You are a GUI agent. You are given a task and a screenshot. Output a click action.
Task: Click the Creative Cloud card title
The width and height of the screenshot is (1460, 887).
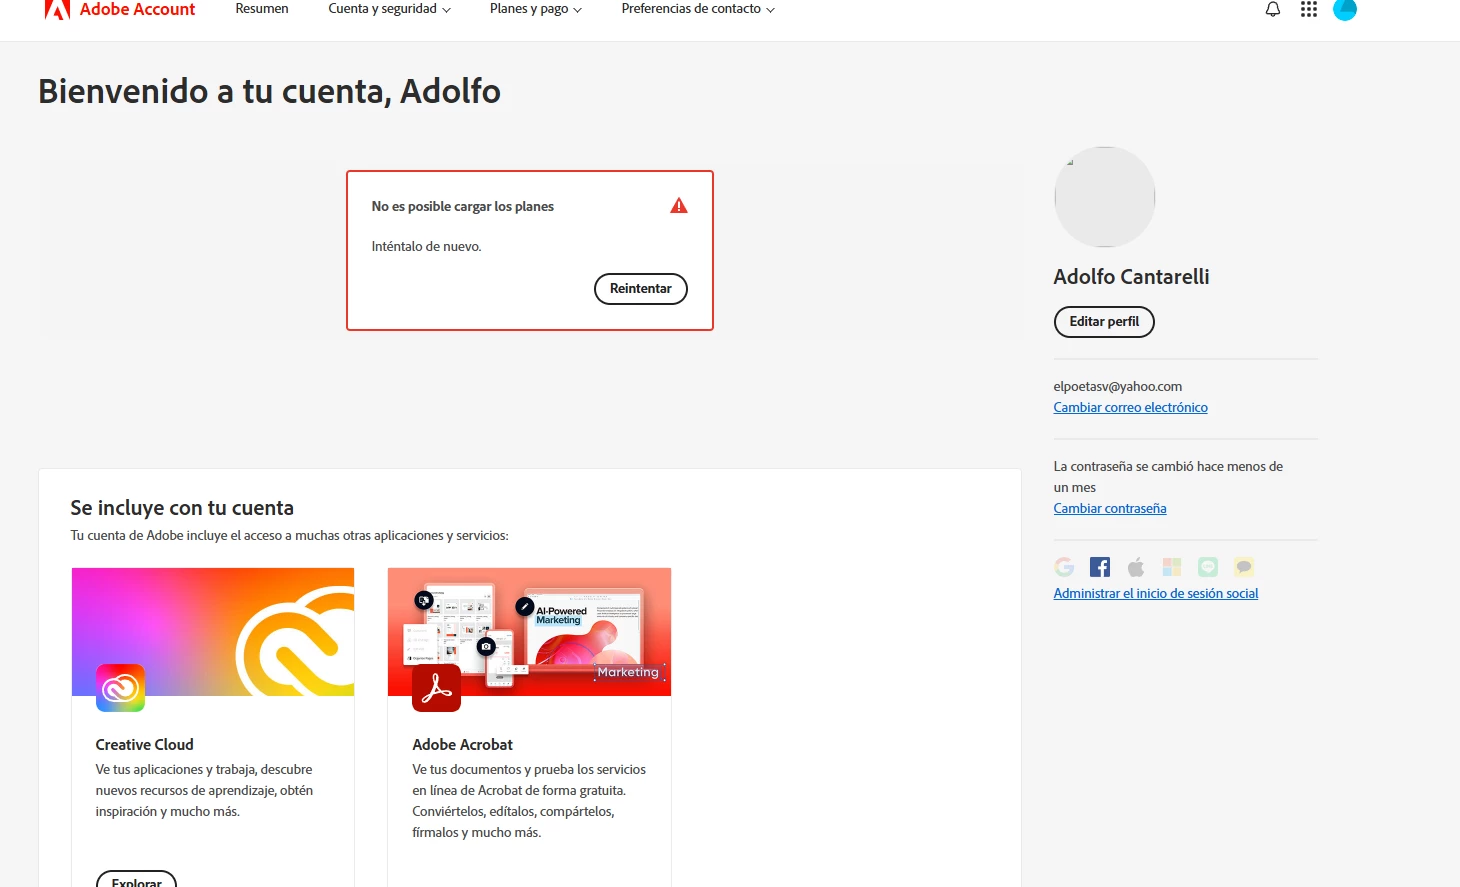[145, 745]
